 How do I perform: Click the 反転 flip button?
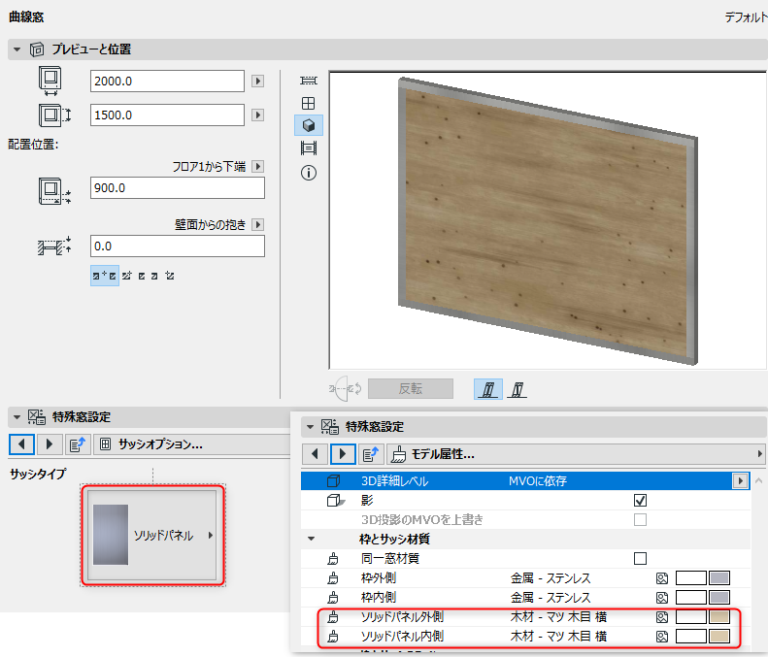(x=410, y=389)
